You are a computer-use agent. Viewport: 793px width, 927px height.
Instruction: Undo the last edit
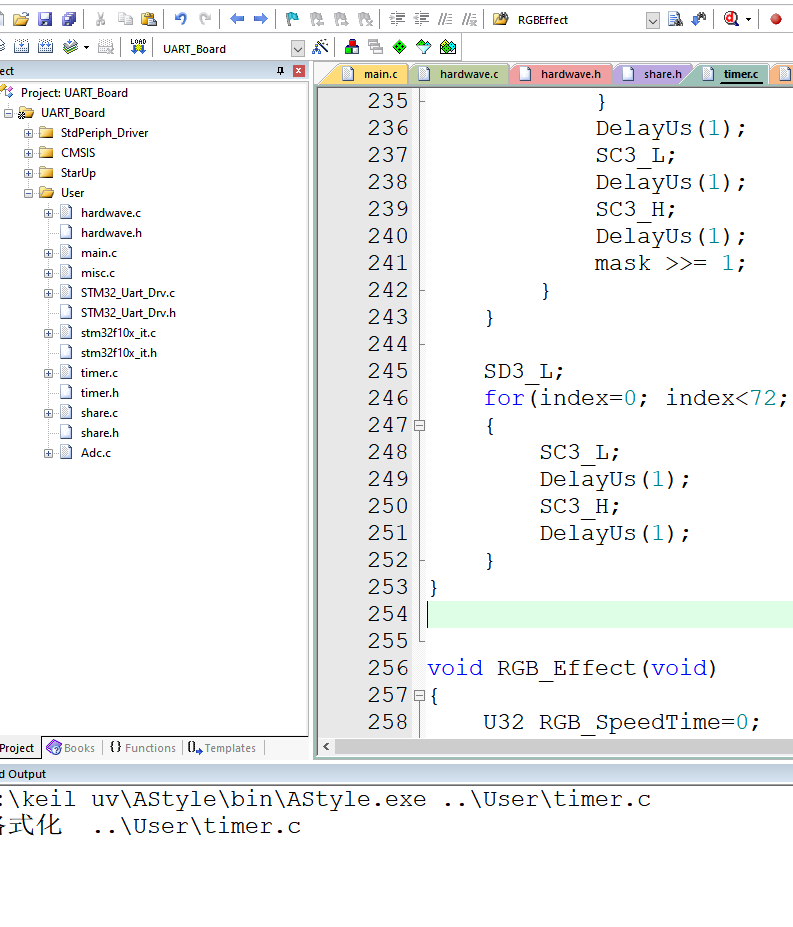tap(180, 20)
